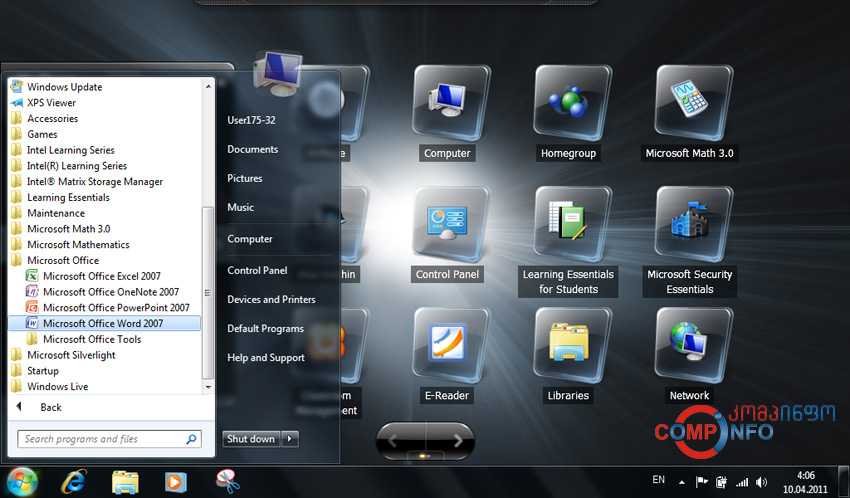Open the Action Center flag icon
The image size is (850, 498).
(701, 482)
